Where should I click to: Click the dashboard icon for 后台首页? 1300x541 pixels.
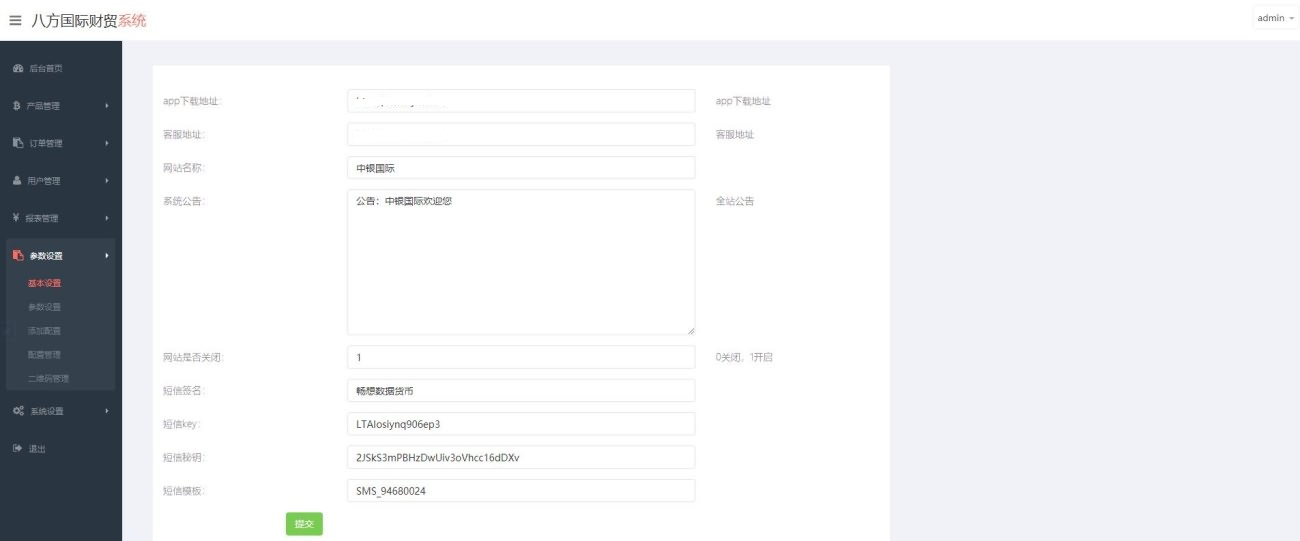point(17,68)
